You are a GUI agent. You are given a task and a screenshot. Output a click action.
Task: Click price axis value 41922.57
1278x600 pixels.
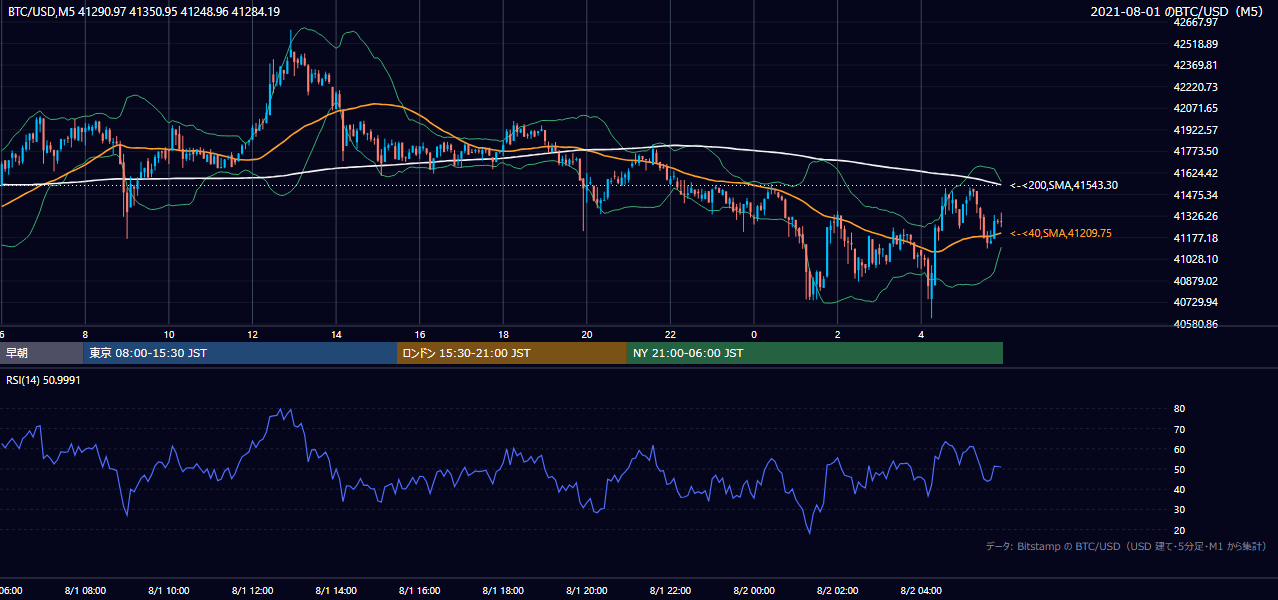pyautogui.click(x=1197, y=130)
